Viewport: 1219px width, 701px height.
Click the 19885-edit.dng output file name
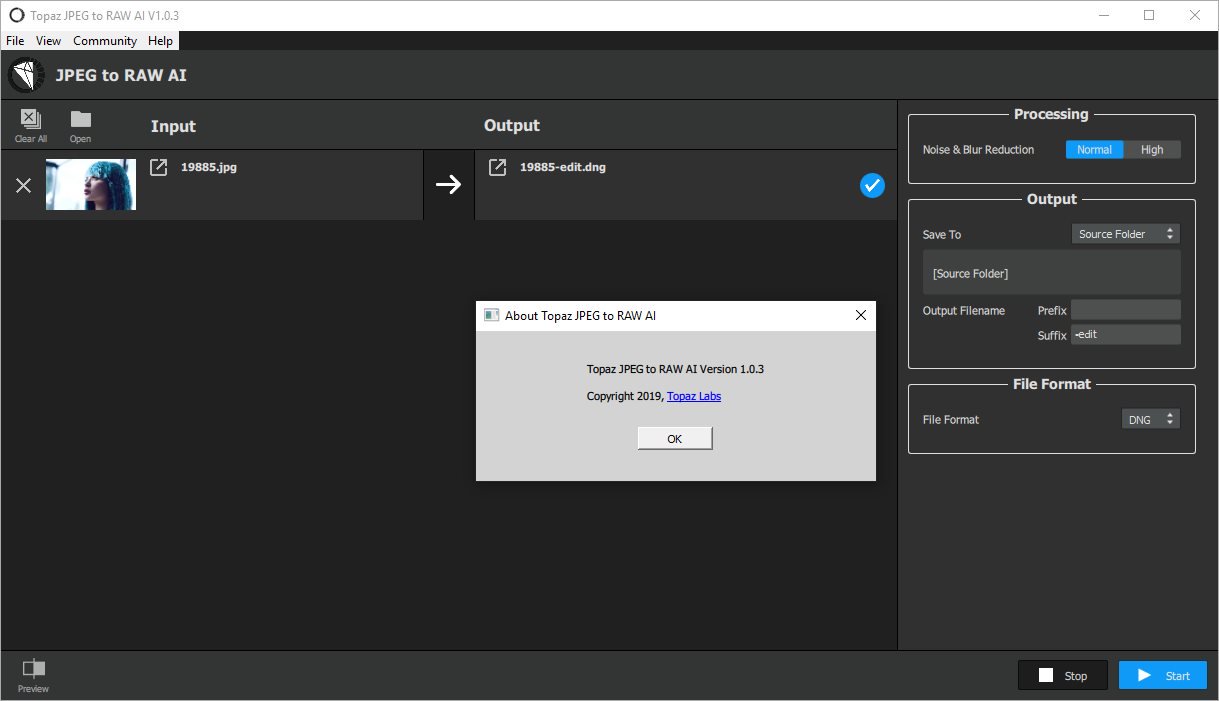(563, 167)
